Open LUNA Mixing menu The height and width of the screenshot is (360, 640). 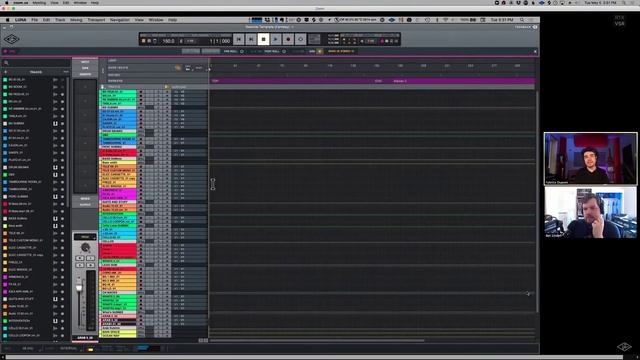76,20
